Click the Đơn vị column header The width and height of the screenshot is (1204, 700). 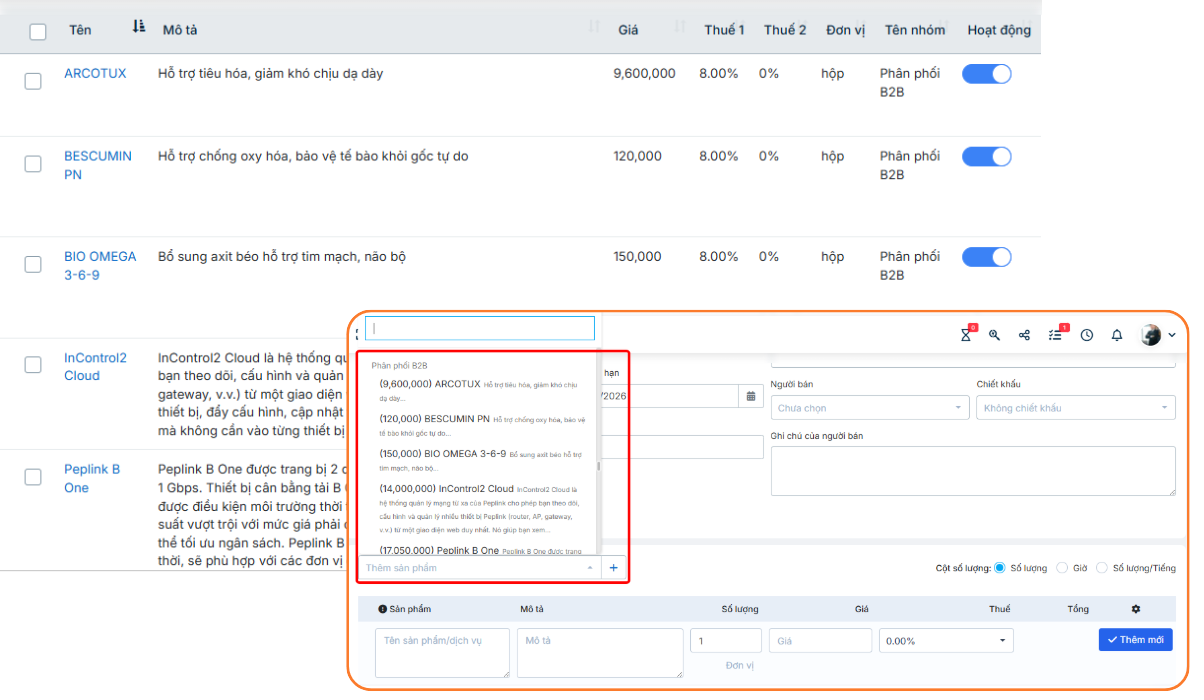(x=846, y=30)
